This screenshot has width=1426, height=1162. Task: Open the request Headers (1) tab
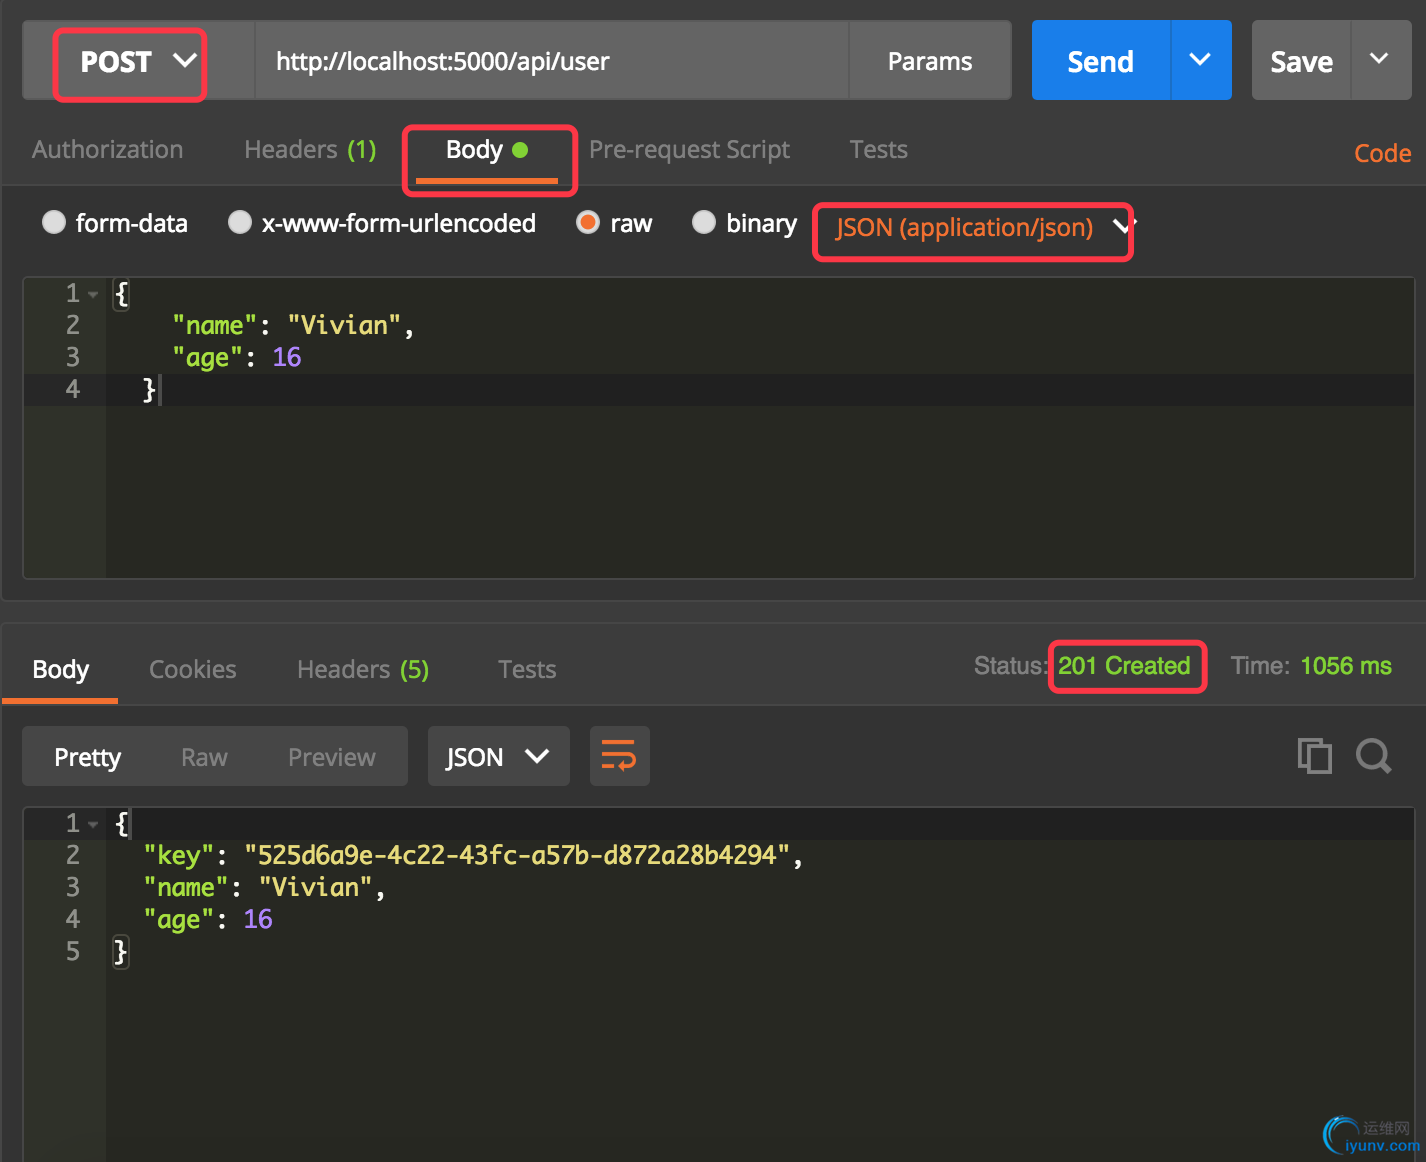tap(310, 150)
